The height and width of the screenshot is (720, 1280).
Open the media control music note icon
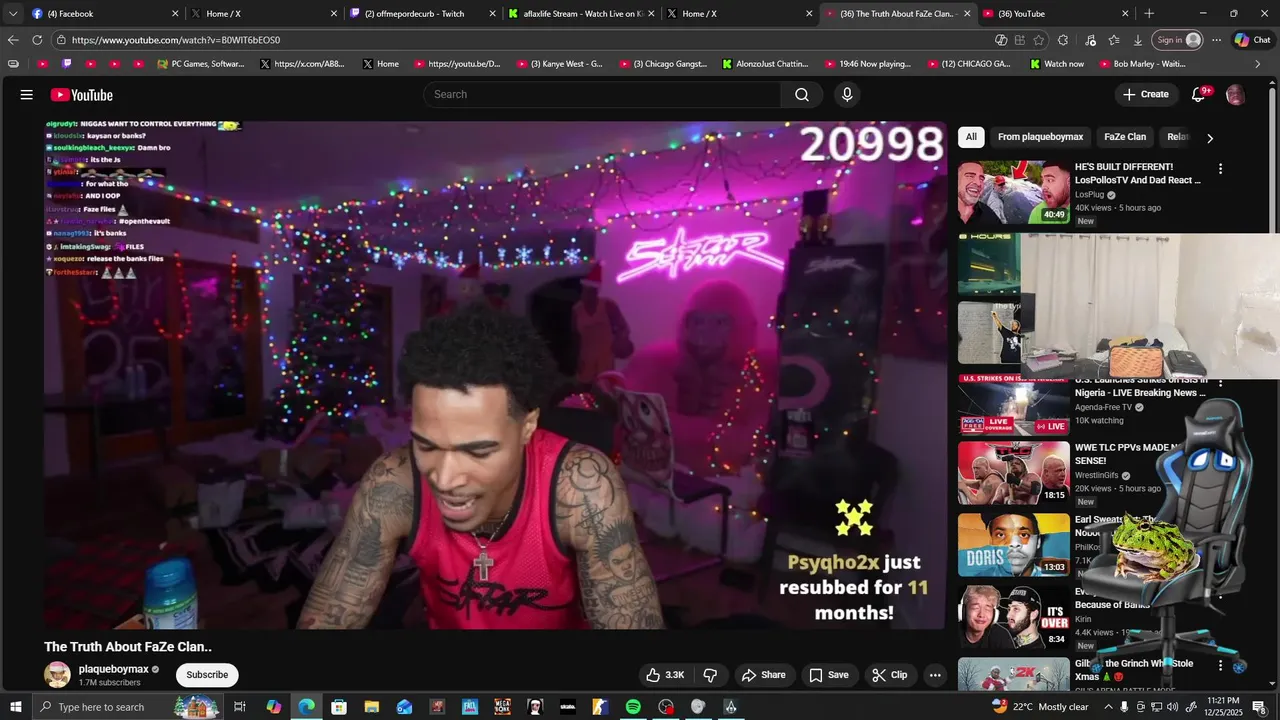pyautogui.click(x=1090, y=40)
